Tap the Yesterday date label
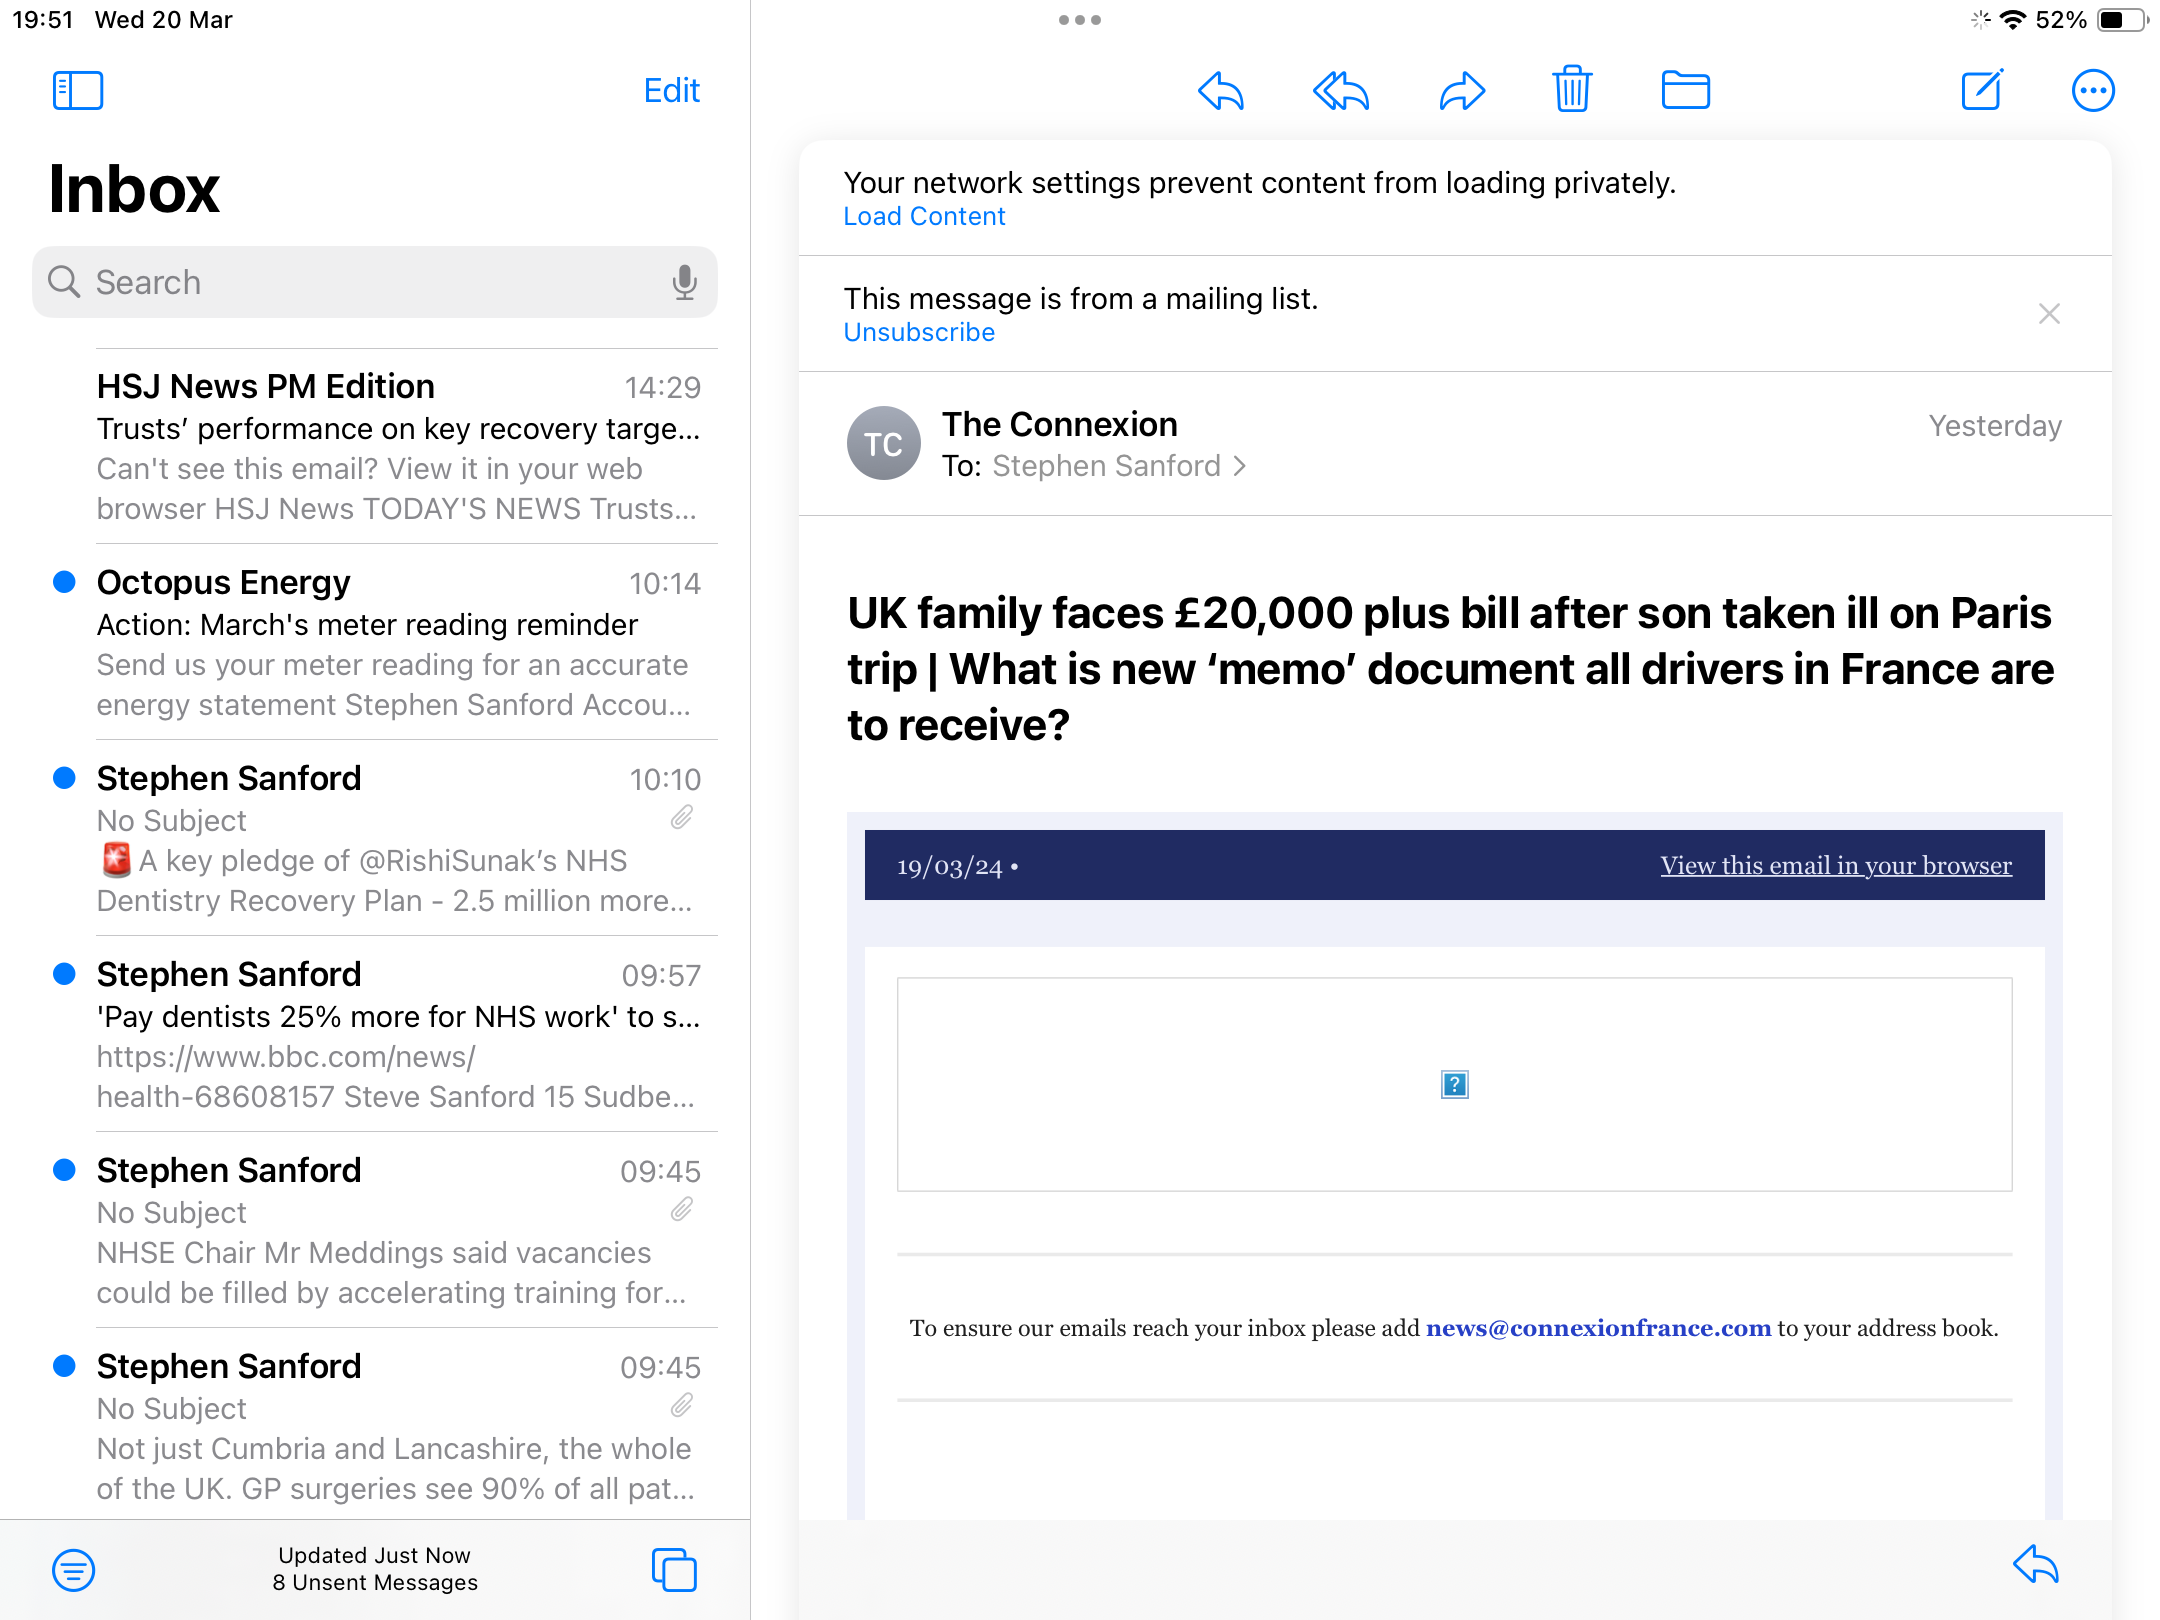This screenshot has height=1620, width=2160. pos(1995,426)
